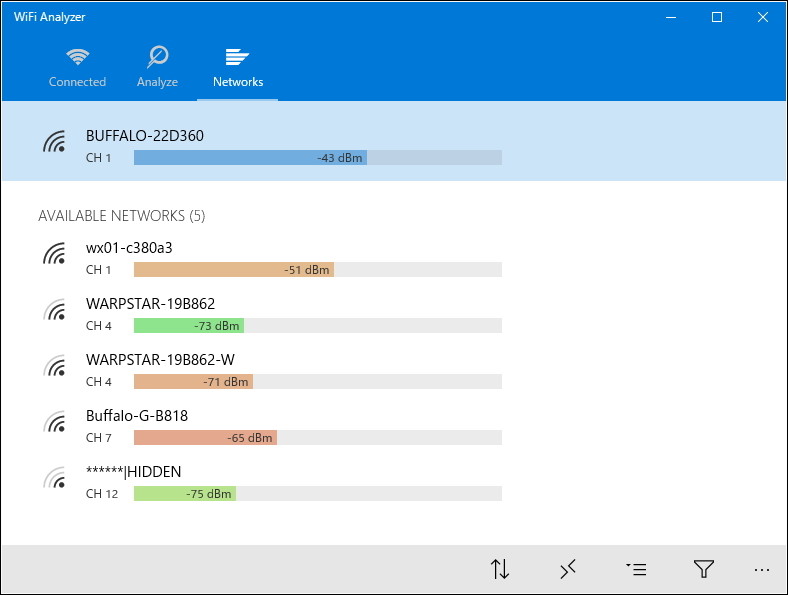Viewport: 788px width, 595px height.
Task: Click signal icon beside Buffalo-G-B818
Action: pyautogui.click(x=55, y=422)
